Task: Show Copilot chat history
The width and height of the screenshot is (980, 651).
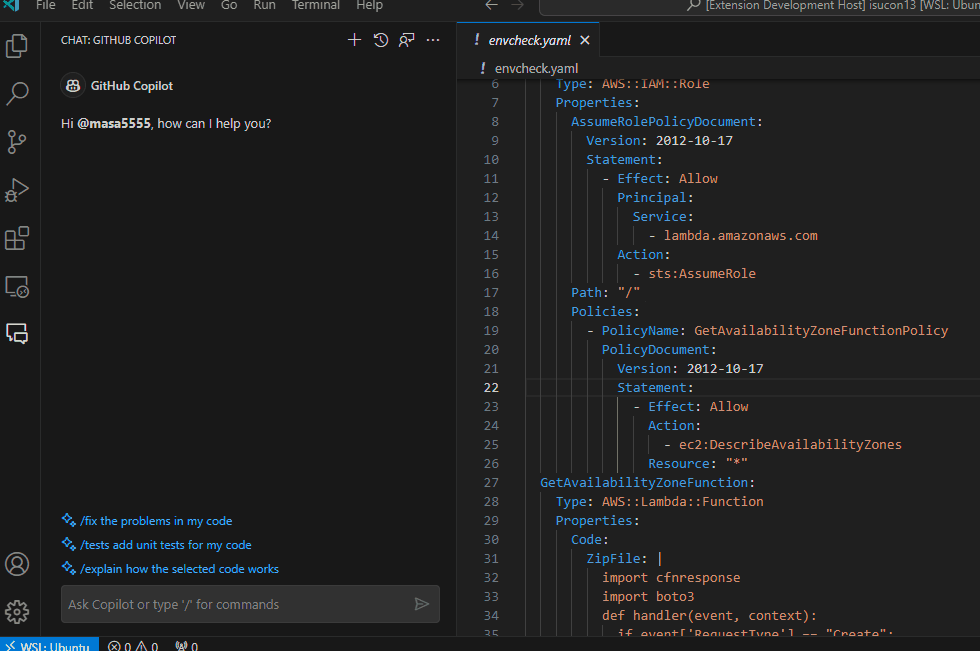Action: point(381,40)
